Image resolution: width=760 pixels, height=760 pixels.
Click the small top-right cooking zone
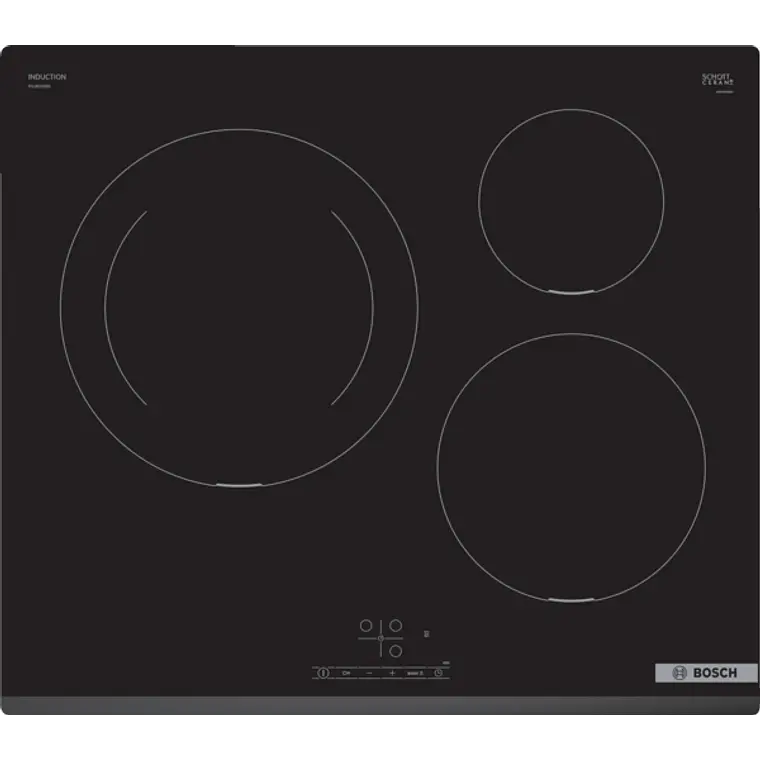571,202
